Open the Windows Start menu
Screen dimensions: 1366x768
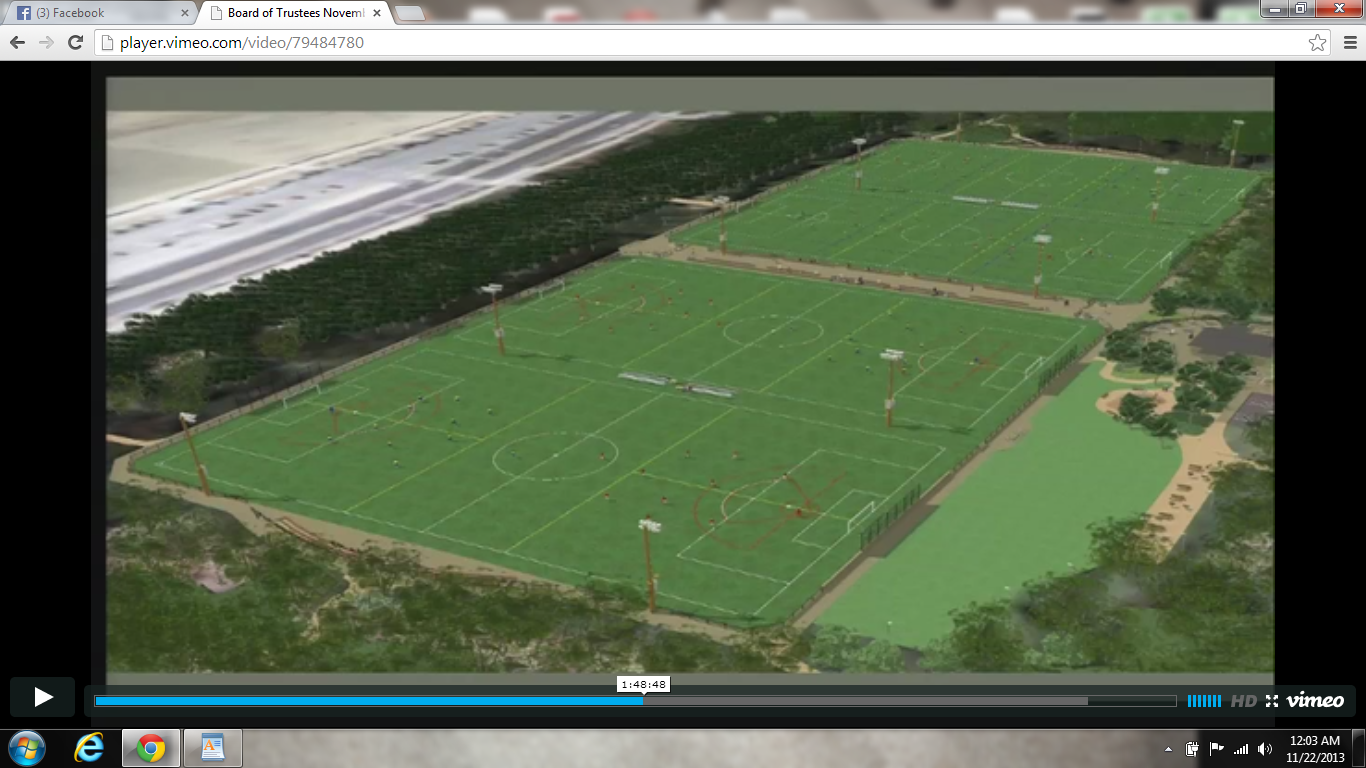click(27, 747)
